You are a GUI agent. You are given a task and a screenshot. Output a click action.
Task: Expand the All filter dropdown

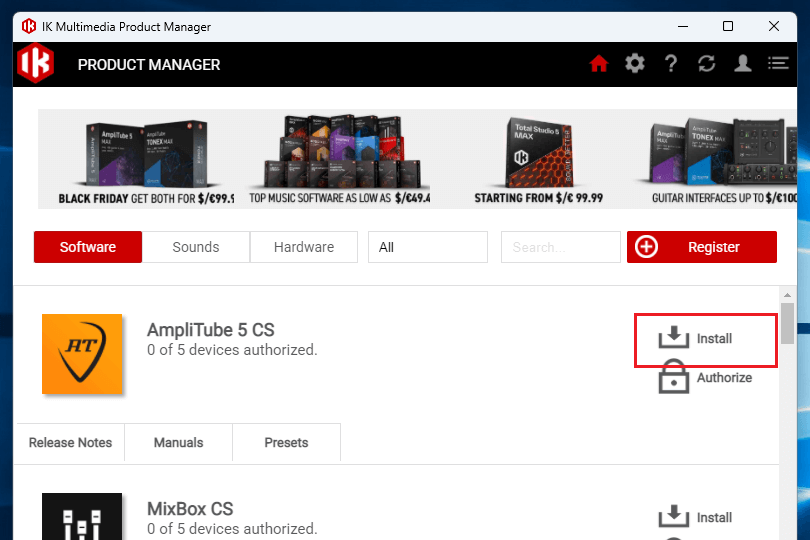pos(427,247)
